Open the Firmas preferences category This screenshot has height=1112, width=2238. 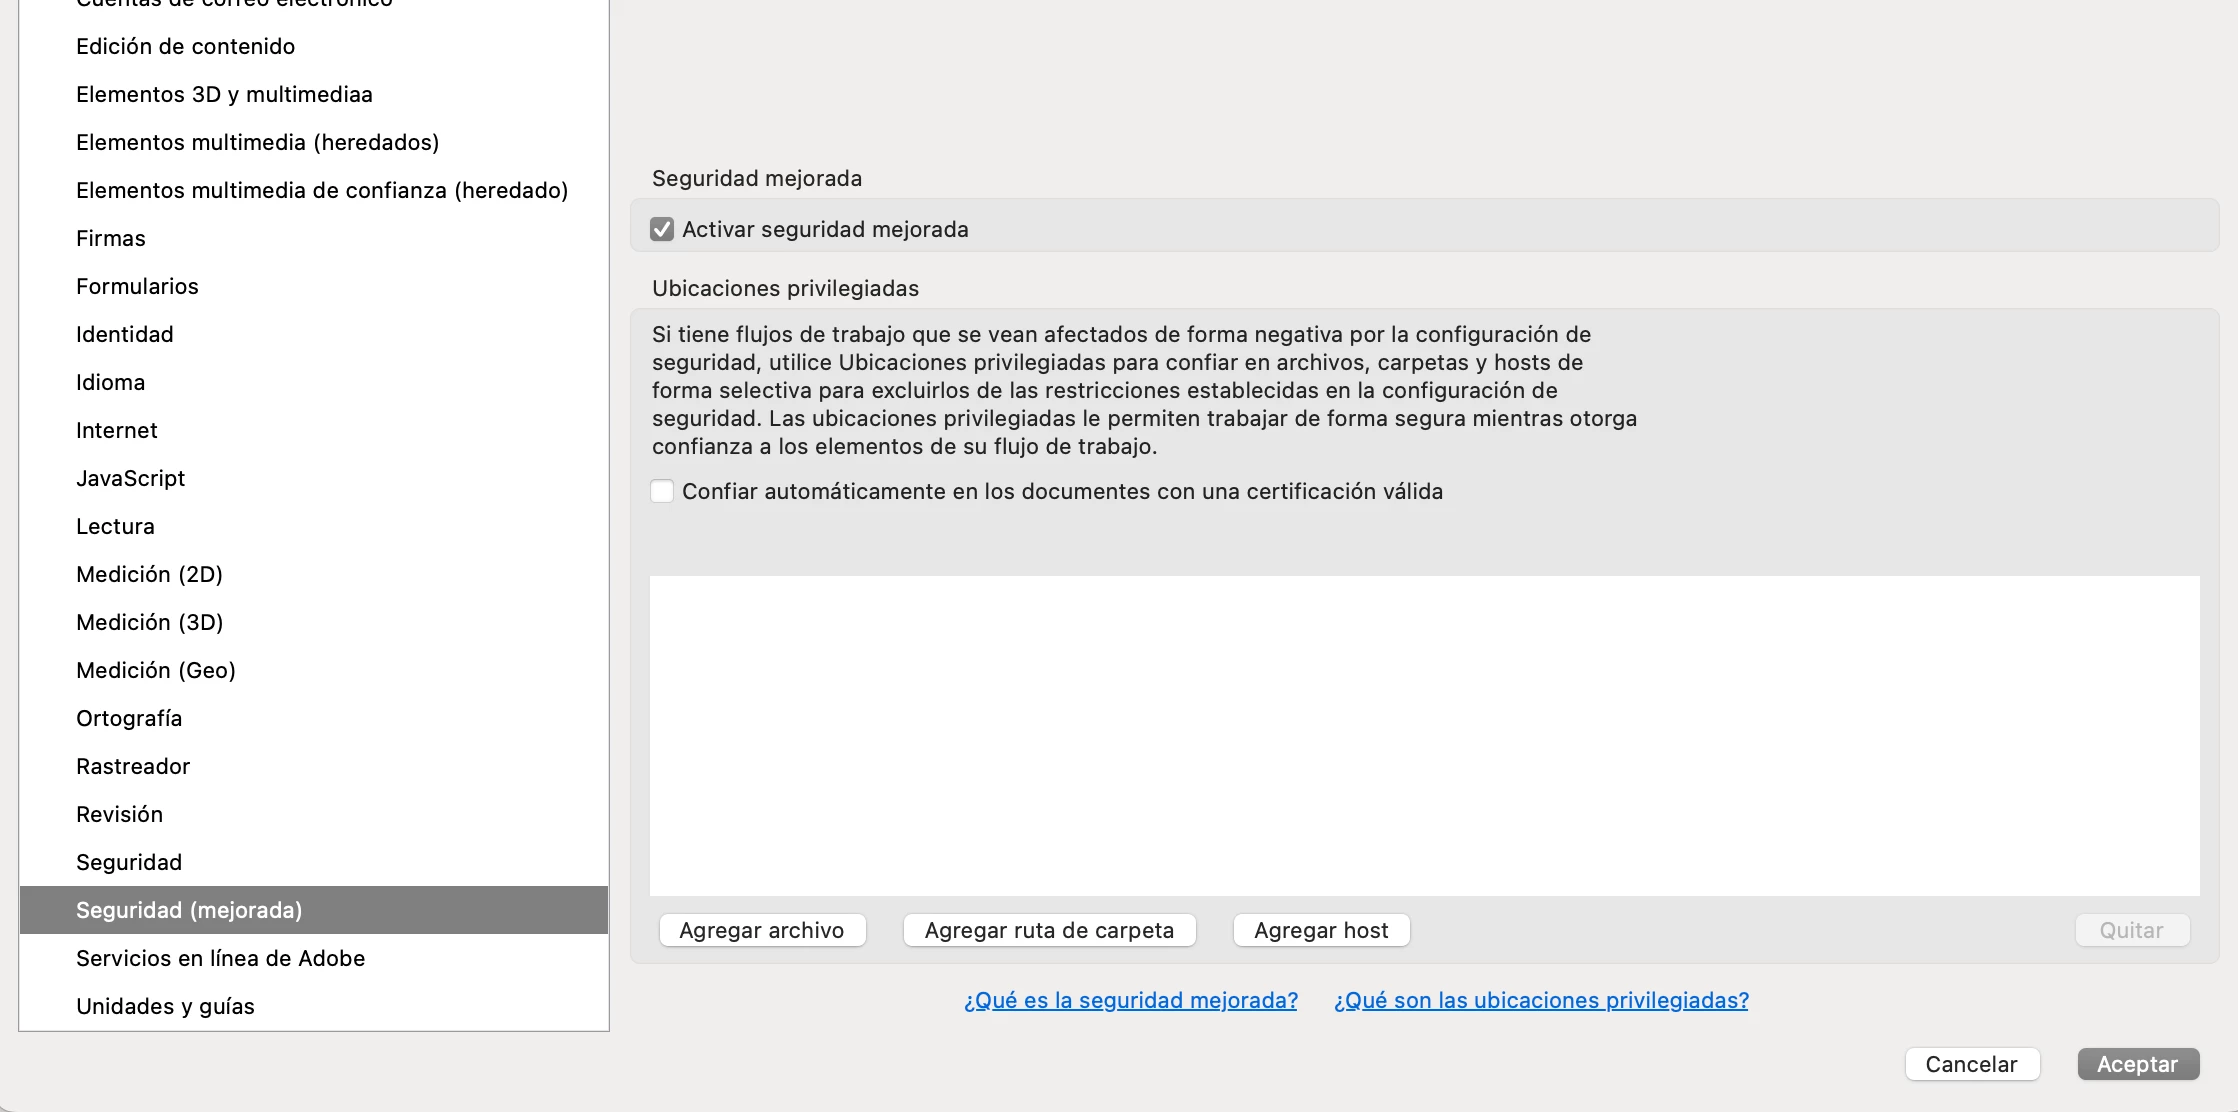111,238
